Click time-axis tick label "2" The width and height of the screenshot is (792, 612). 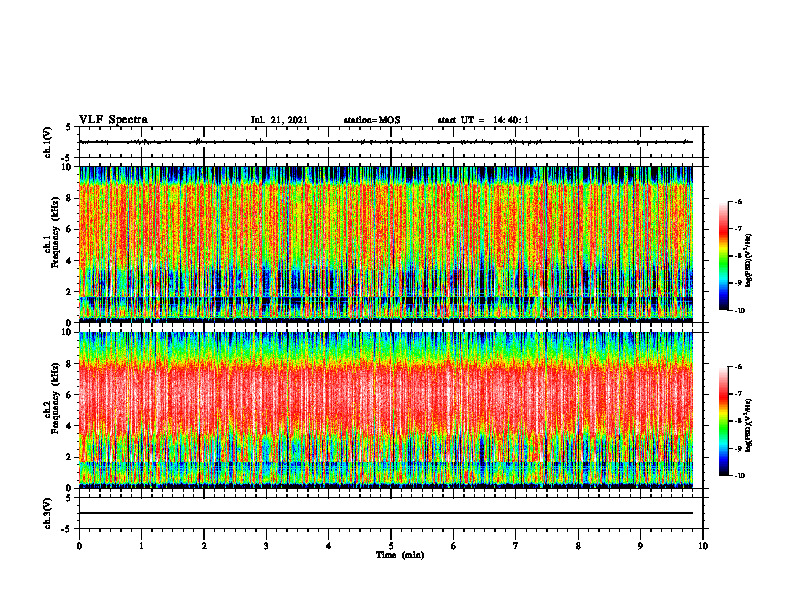pyautogui.click(x=204, y=546)
